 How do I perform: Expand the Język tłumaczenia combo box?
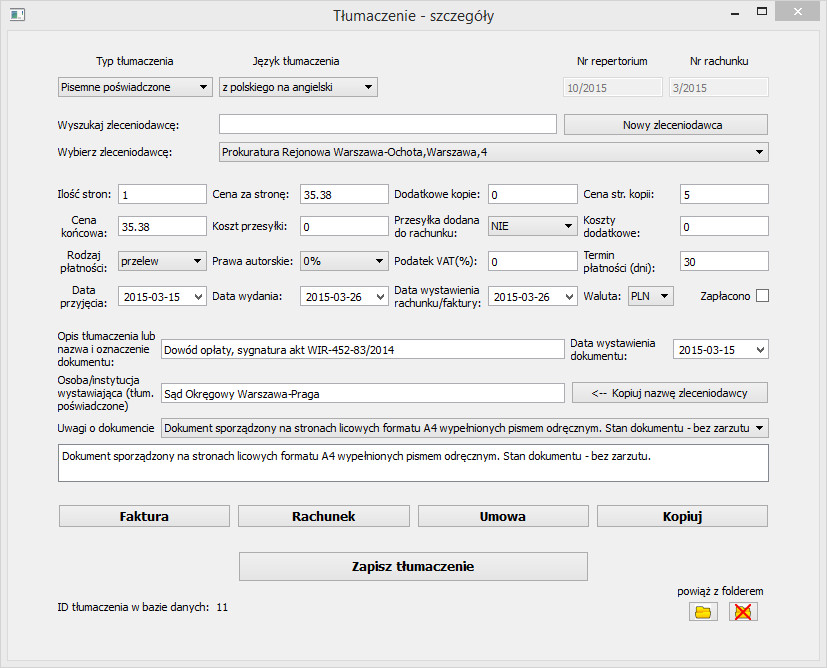(x=299, y=87)
